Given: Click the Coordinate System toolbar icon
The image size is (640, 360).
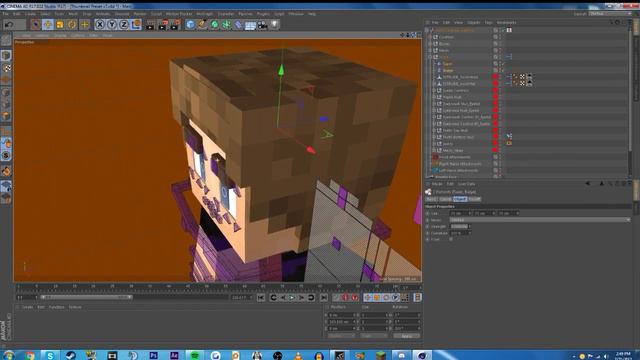Looking at the screenshot, I should pyautogui.click(x=136, y=24).
